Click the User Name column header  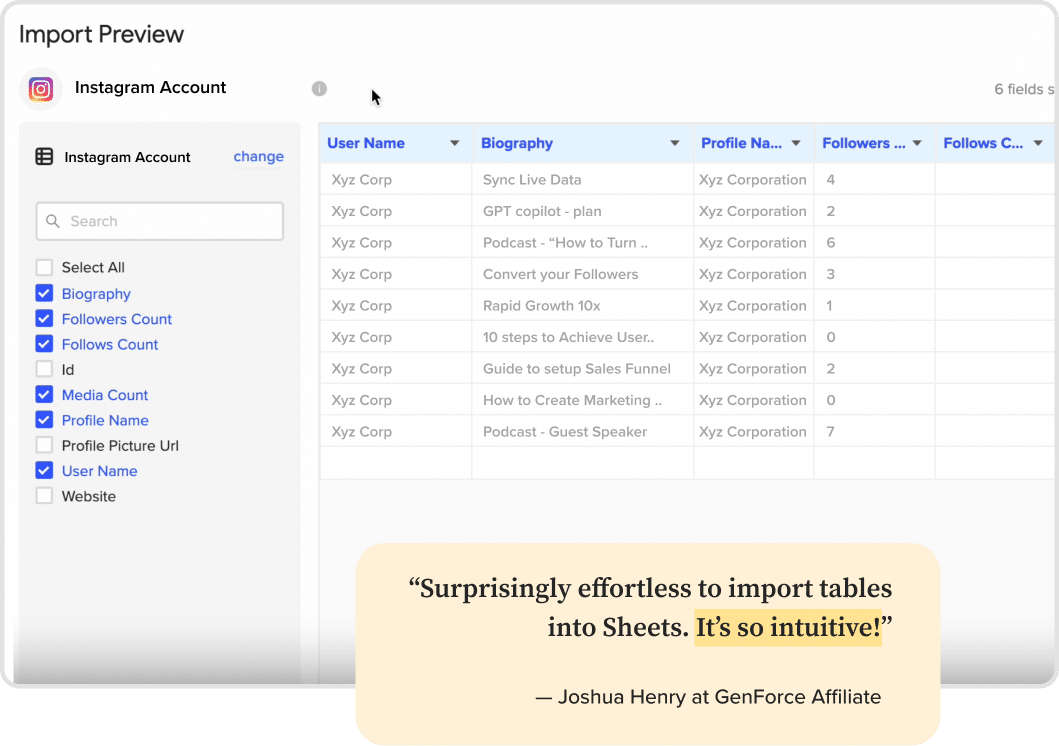pyautogui.click(x=396, y=143)
